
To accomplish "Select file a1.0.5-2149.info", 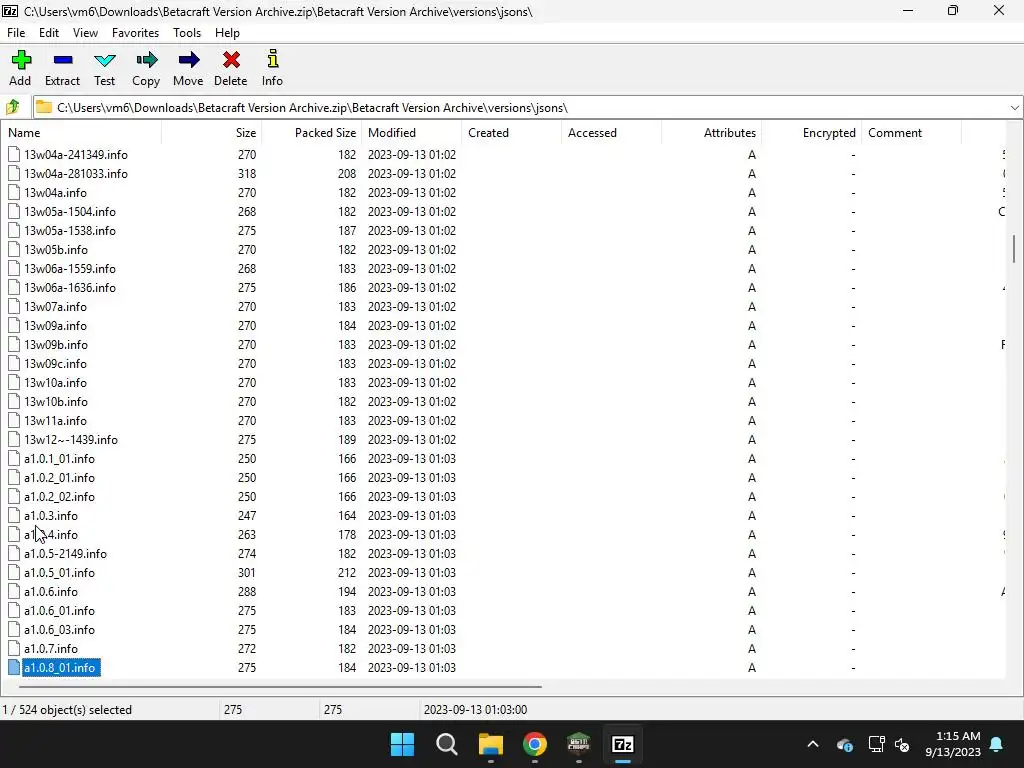I will coord(65,553).
